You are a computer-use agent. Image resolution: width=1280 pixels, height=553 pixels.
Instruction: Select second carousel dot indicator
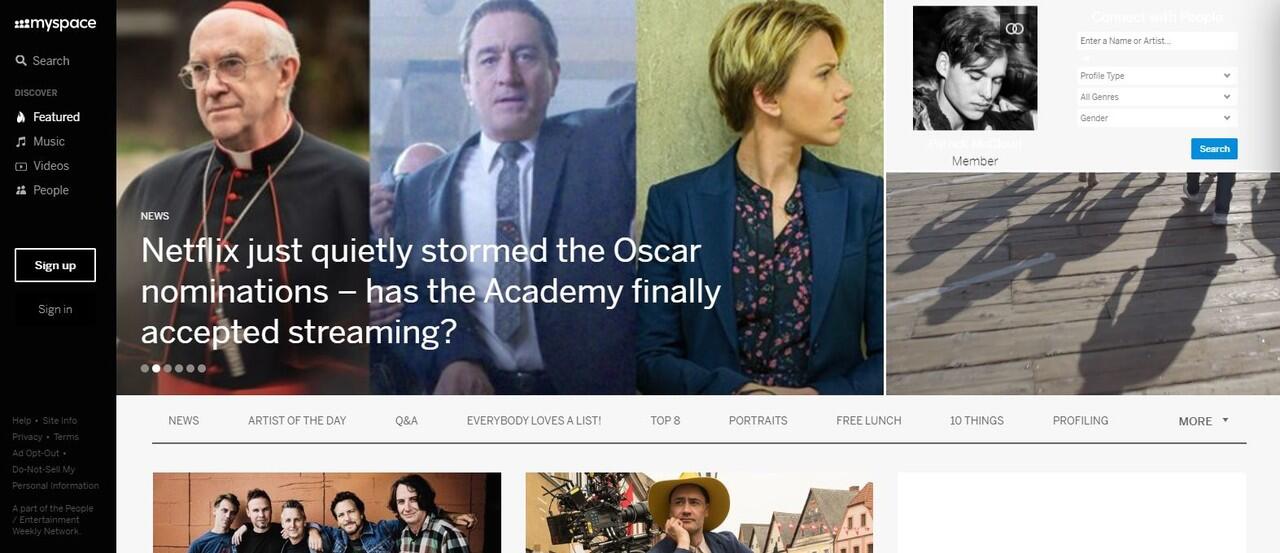[x=156, y=368]
